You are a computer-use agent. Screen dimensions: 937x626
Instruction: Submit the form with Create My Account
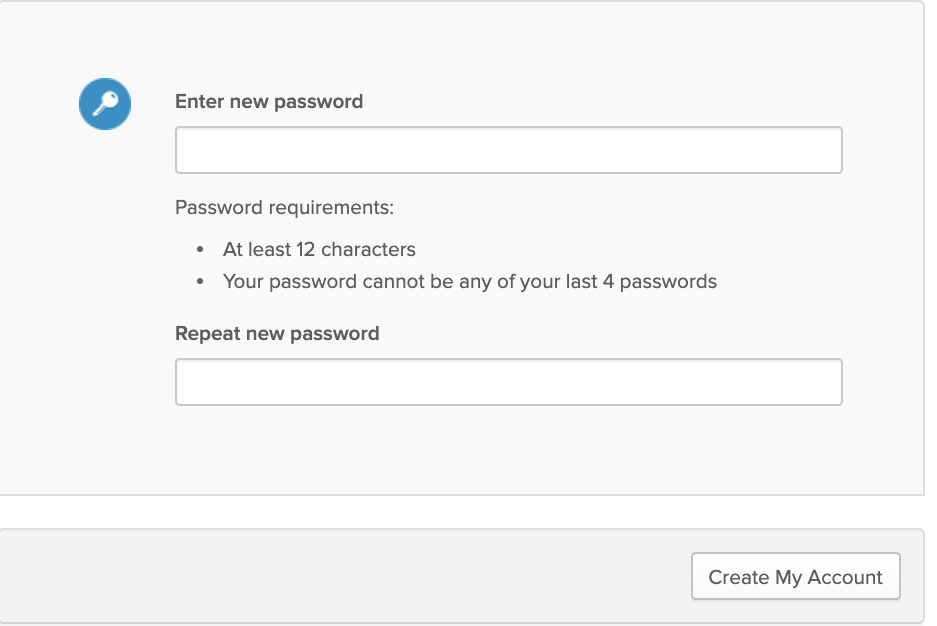(x=795, y=577)
